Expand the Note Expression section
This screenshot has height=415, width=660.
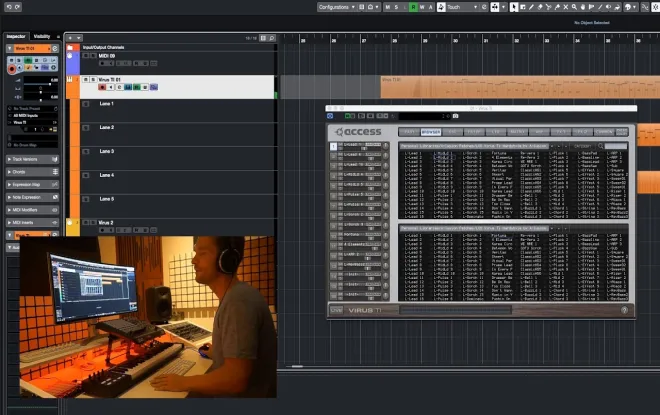tap(32, 197)
